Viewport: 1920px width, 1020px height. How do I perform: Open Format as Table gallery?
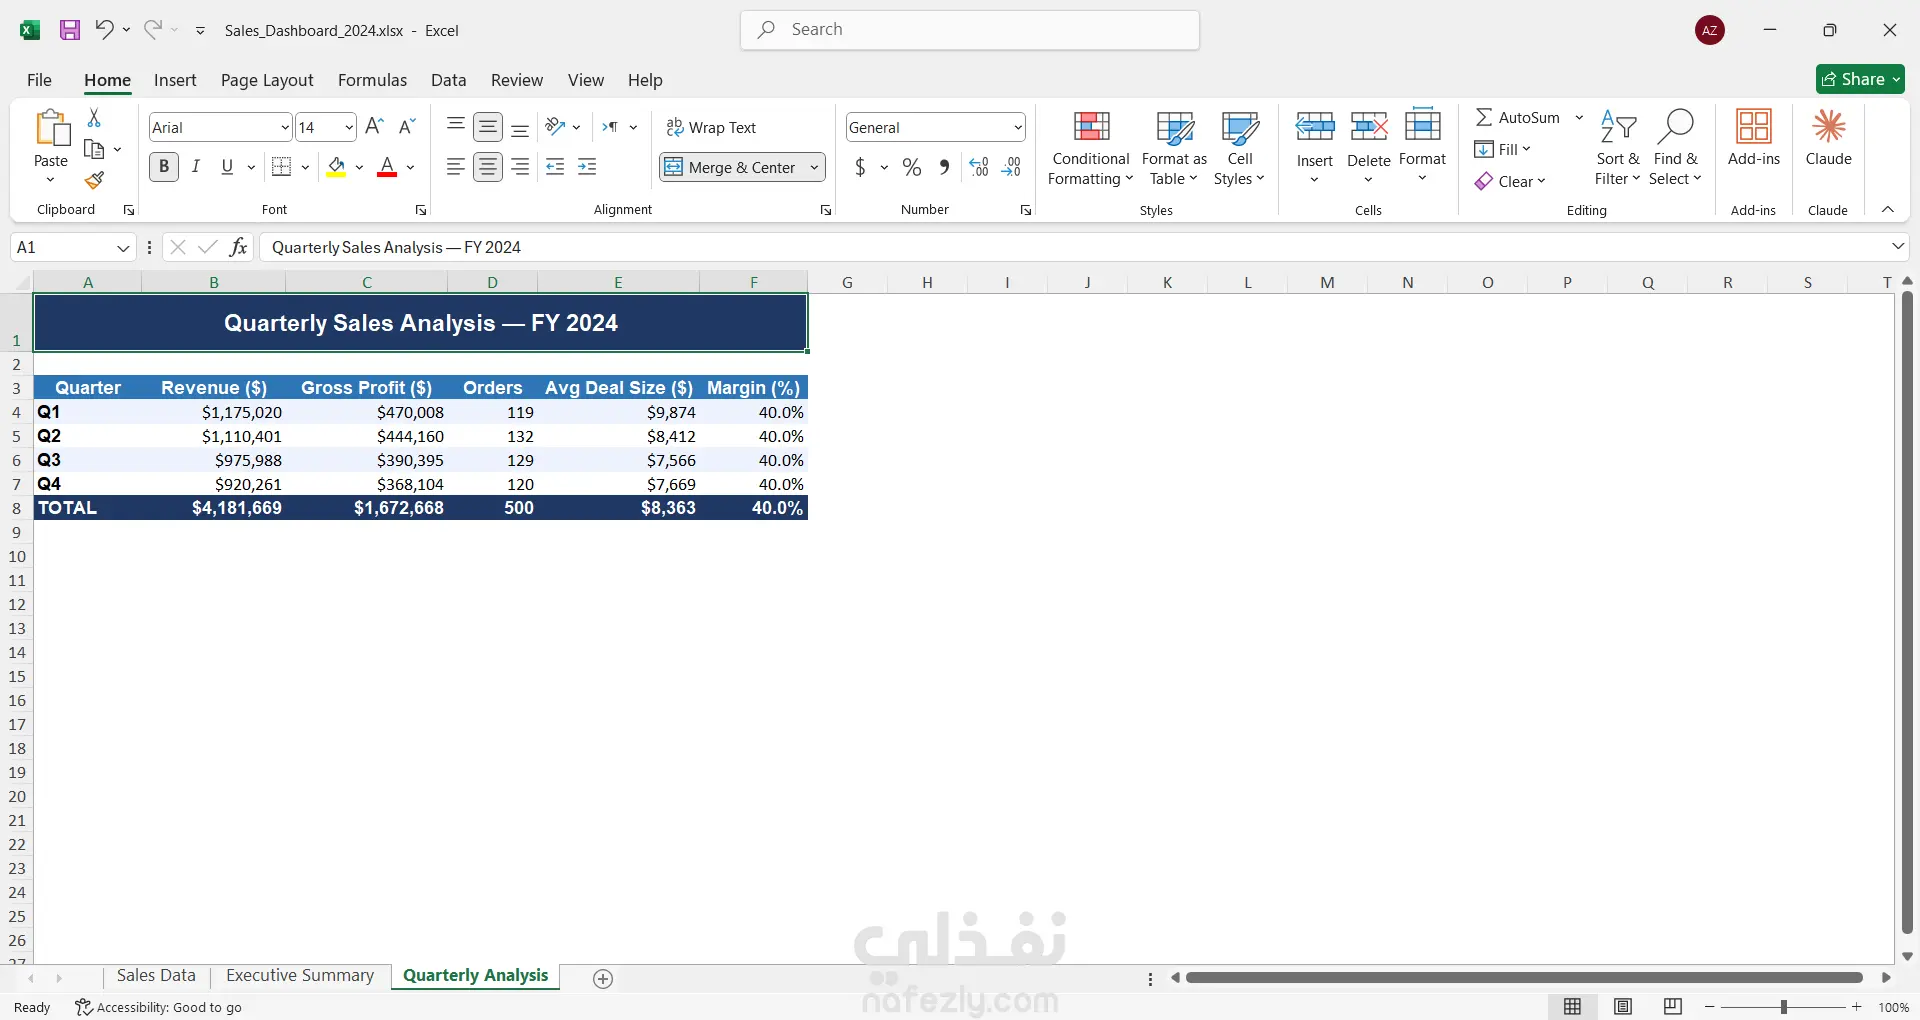[x=1174, y=148]
